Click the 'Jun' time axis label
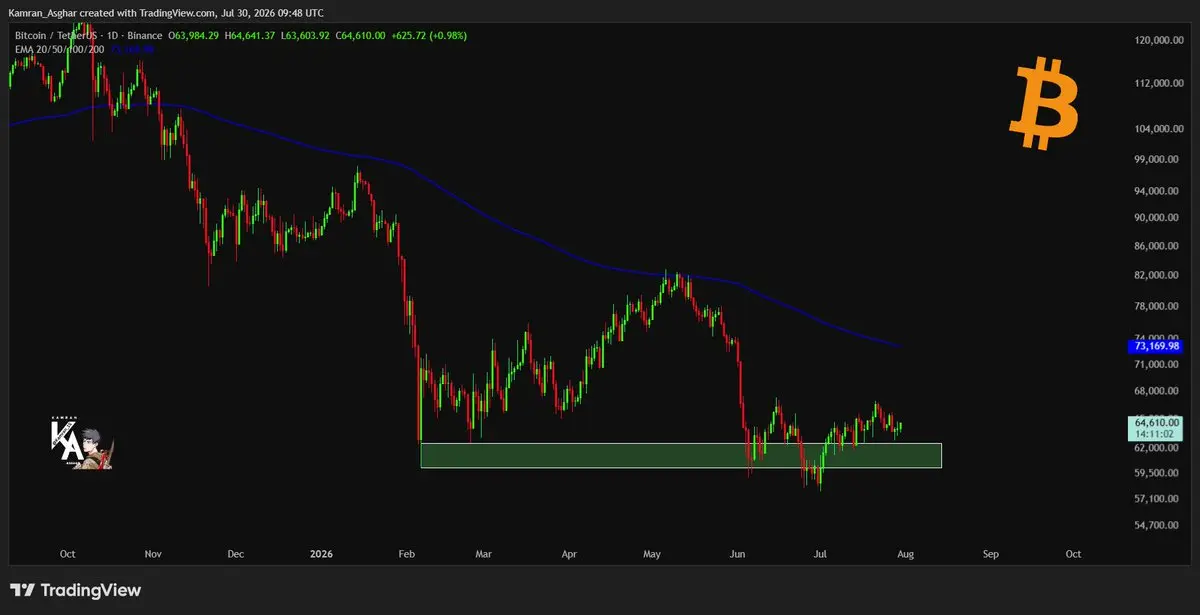Viewport: 1200px width, 615px height. (x=738, y=553)
